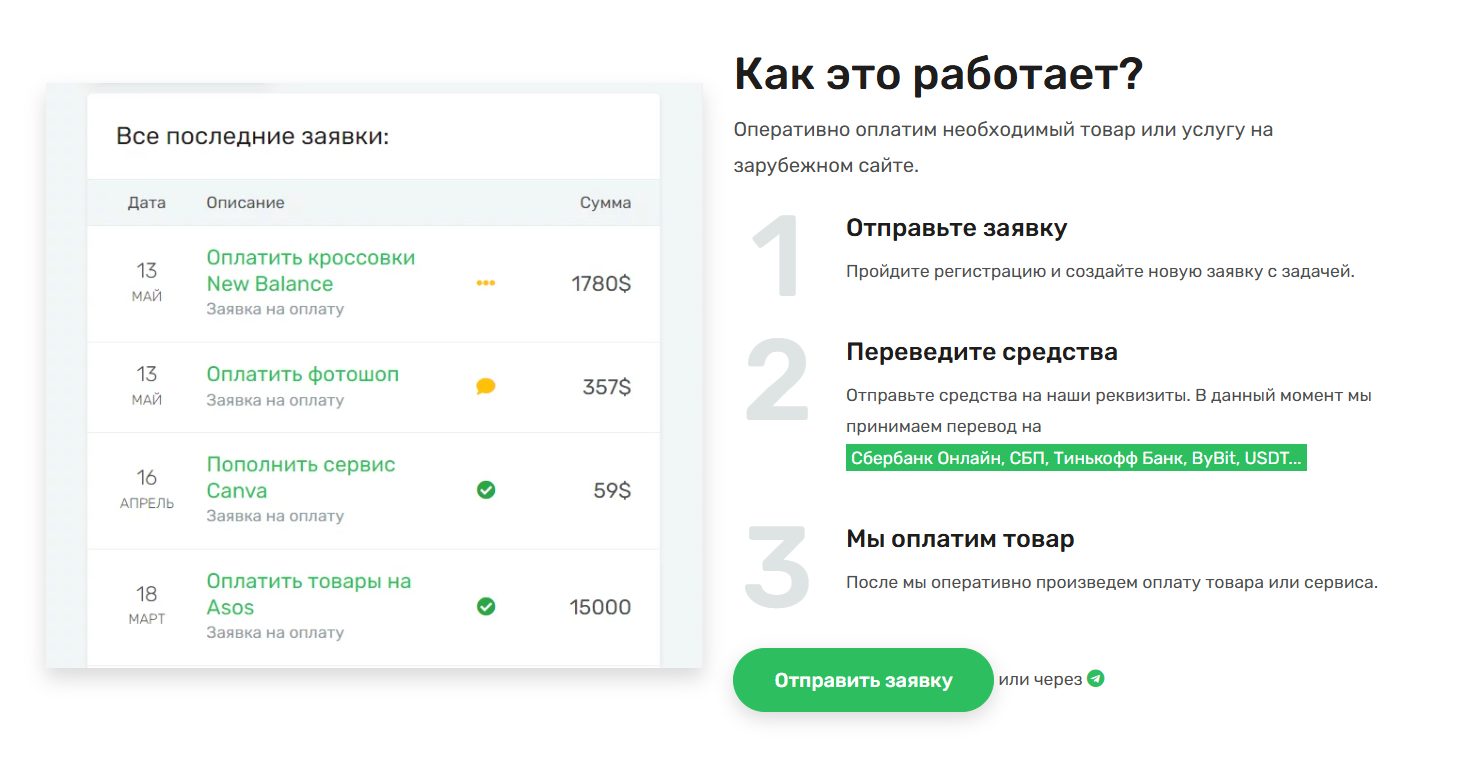Click the green checkmark icon for Asos request
Image resolution: width=1481 pixels, height=768 pixels.
486,606
